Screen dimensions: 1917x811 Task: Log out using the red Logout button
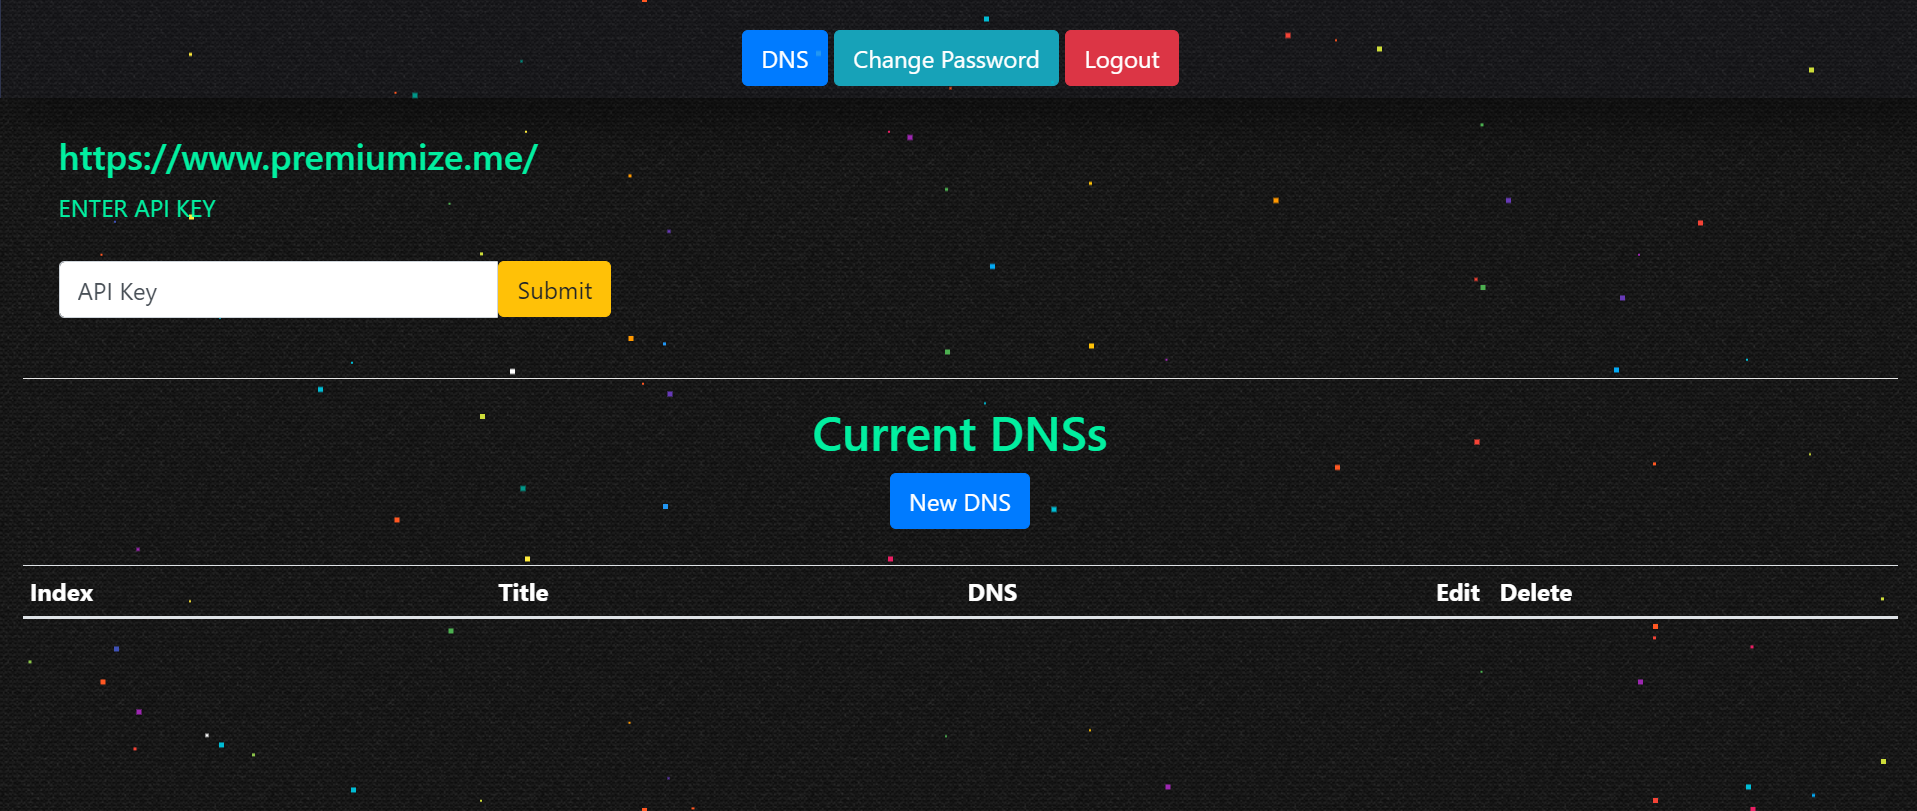pyautogui.click(x=1121, y=59)
